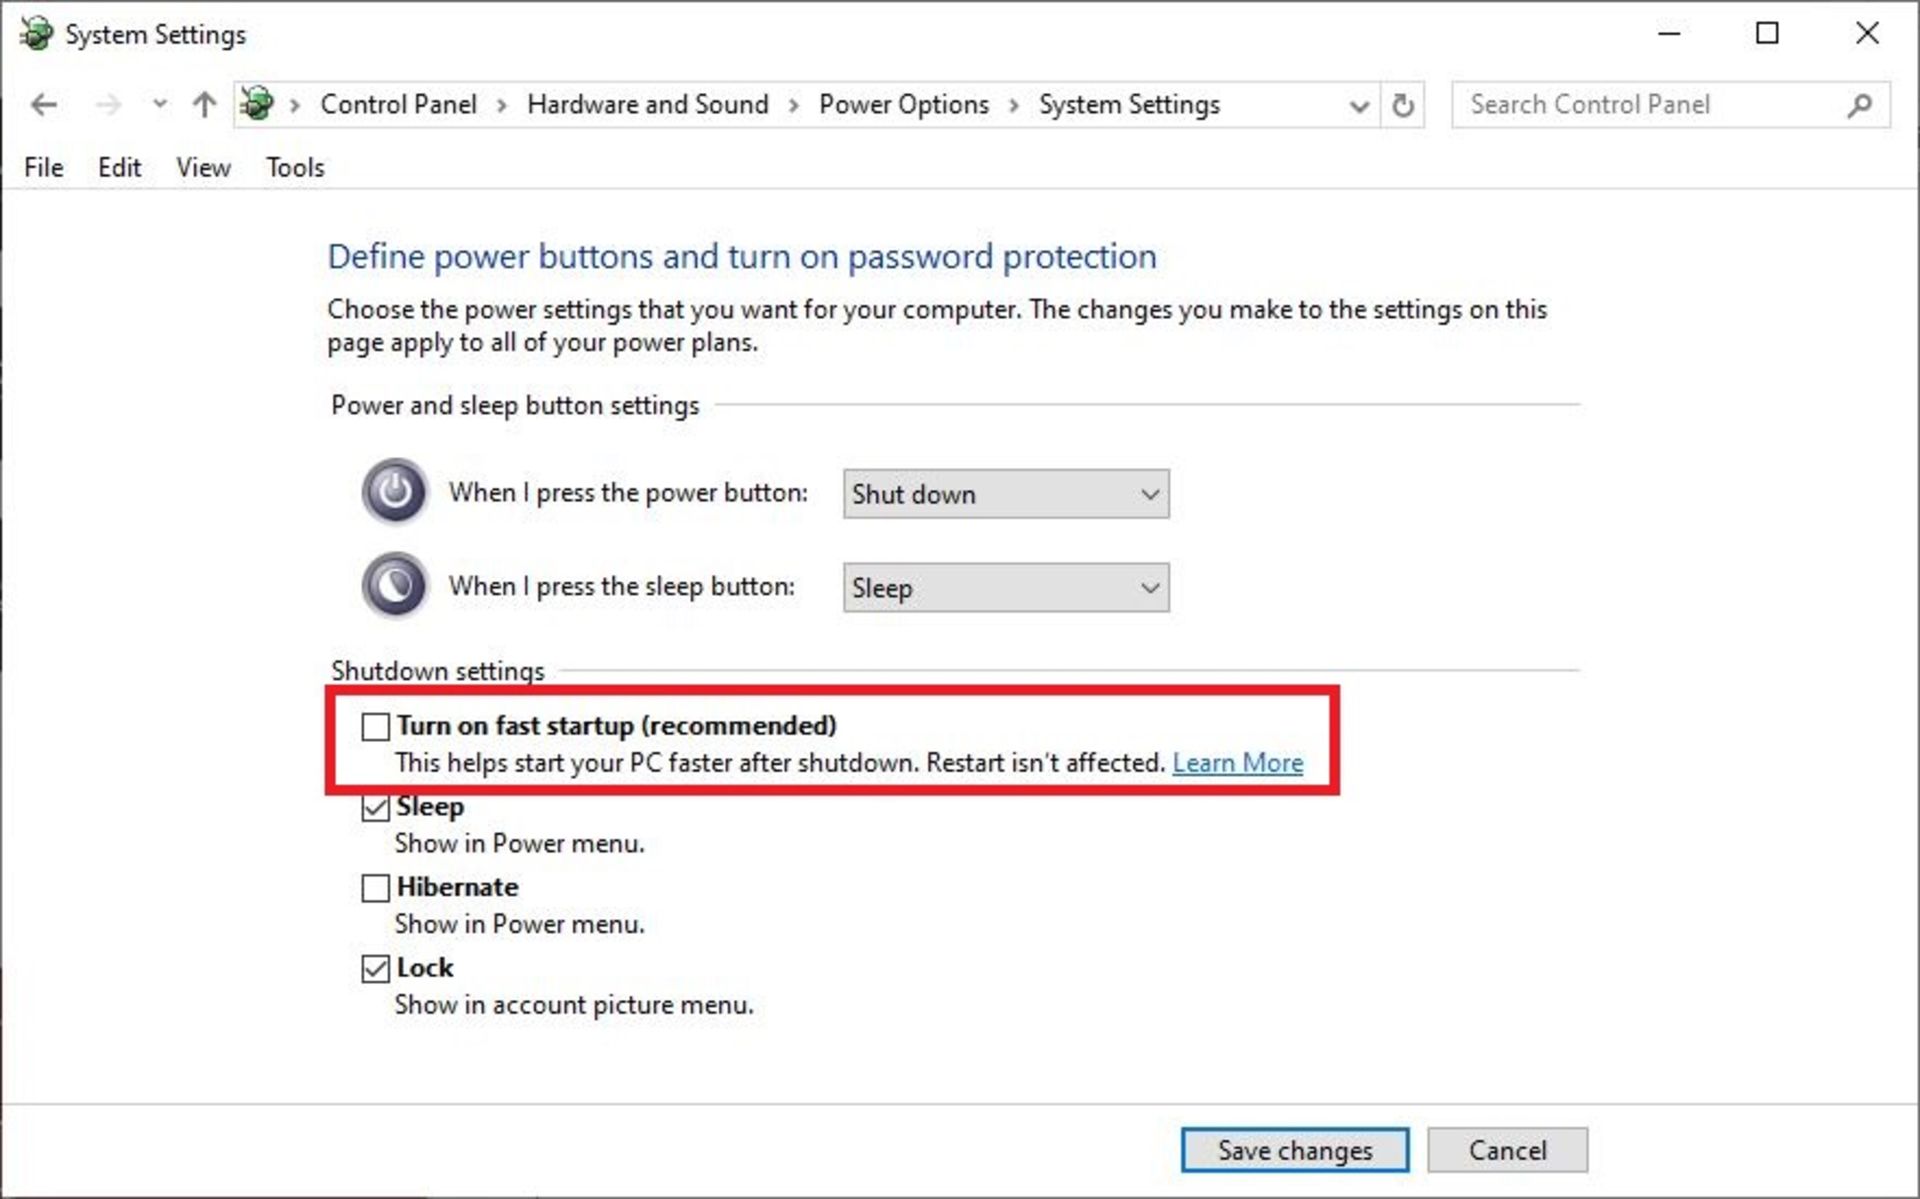Uncheck the Sleep power menu checkbox
Viewport: 1920px width, 1199px height.
376,808
